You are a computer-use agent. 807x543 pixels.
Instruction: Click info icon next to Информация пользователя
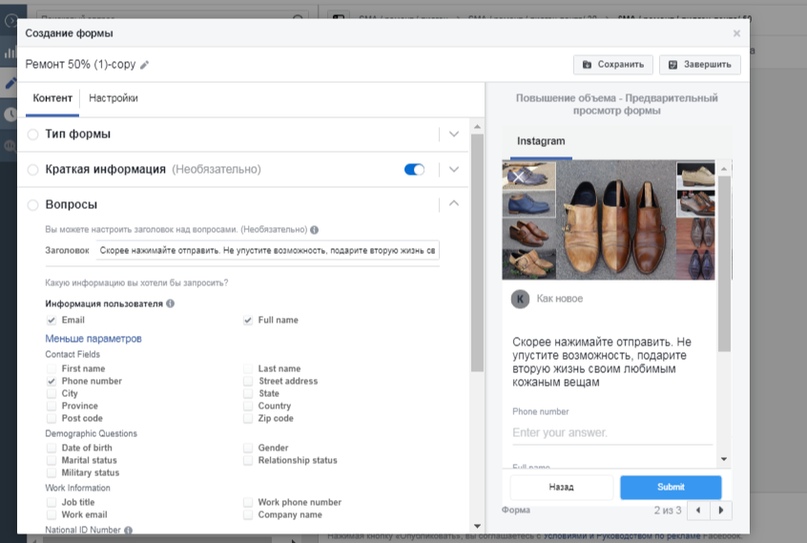[x=170, y=303]
